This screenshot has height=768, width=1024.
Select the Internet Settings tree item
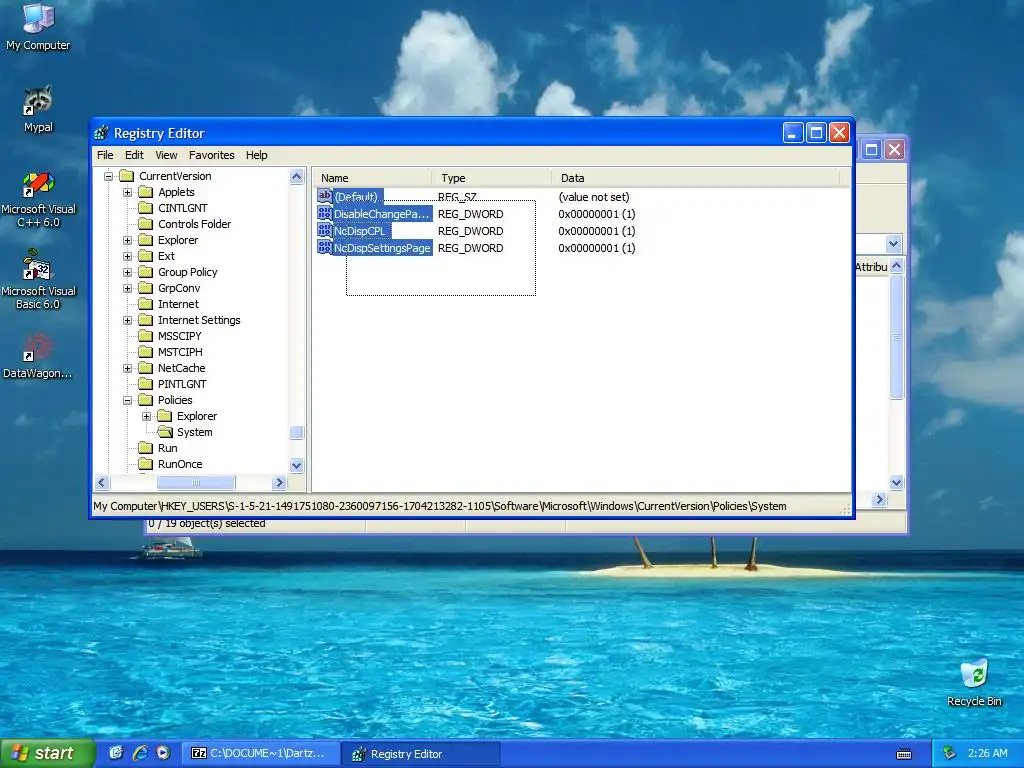click(x=199, y=320)
